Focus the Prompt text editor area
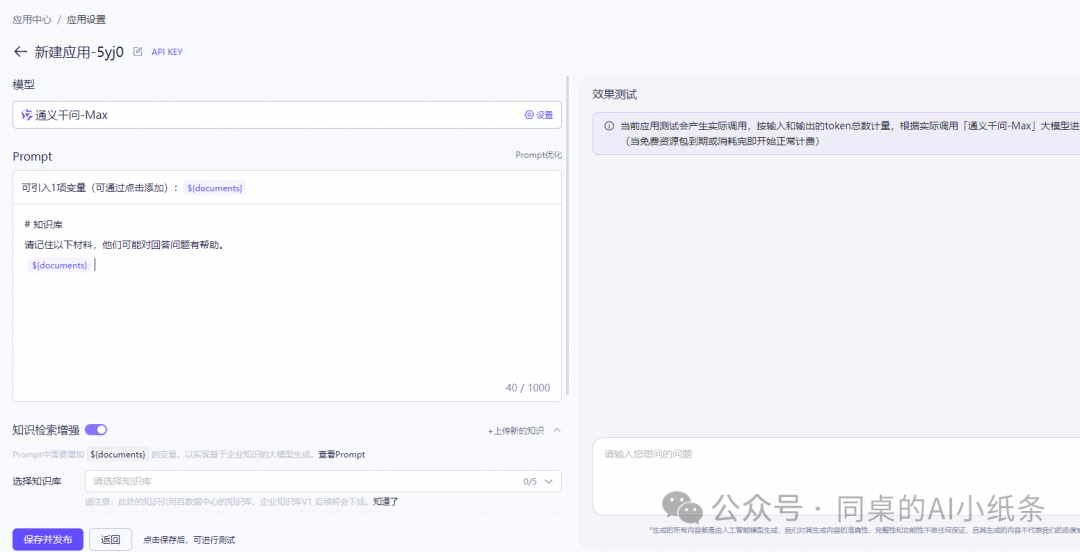Screen dimensions: 1080x552 click(287, 303)
